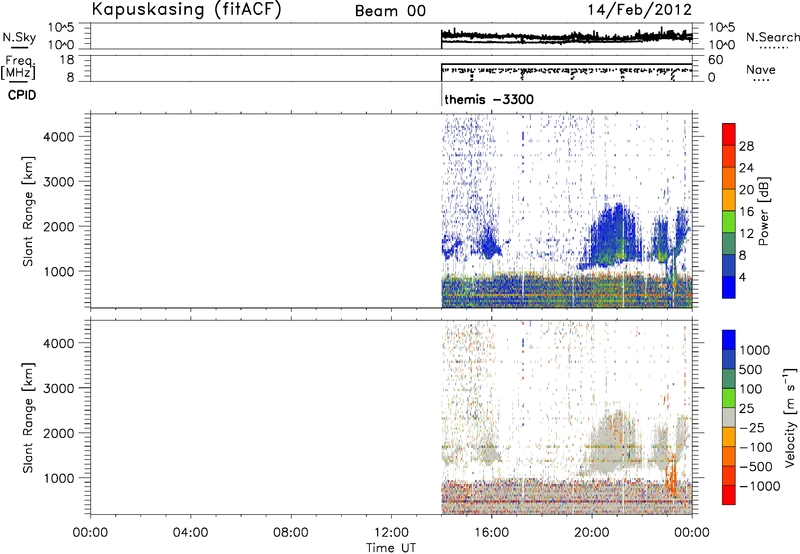The height and width of the screenshot is (554, 800).
Task: Click the light green 12-16 dB power colorbar segment
Action: [729, 222]
